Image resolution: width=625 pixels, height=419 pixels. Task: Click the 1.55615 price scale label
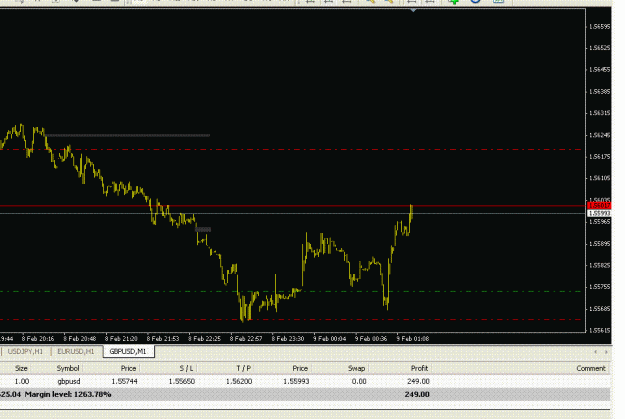(x=600, y=330)
